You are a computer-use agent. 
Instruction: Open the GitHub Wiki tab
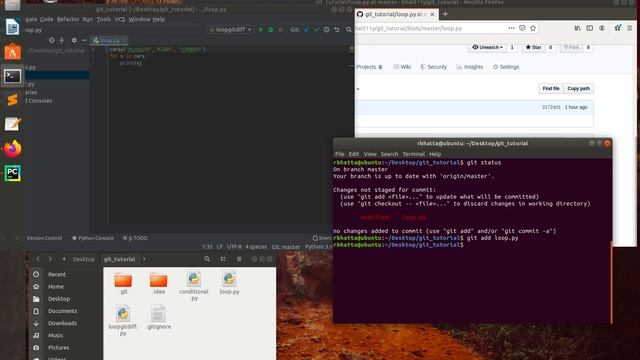402,67
